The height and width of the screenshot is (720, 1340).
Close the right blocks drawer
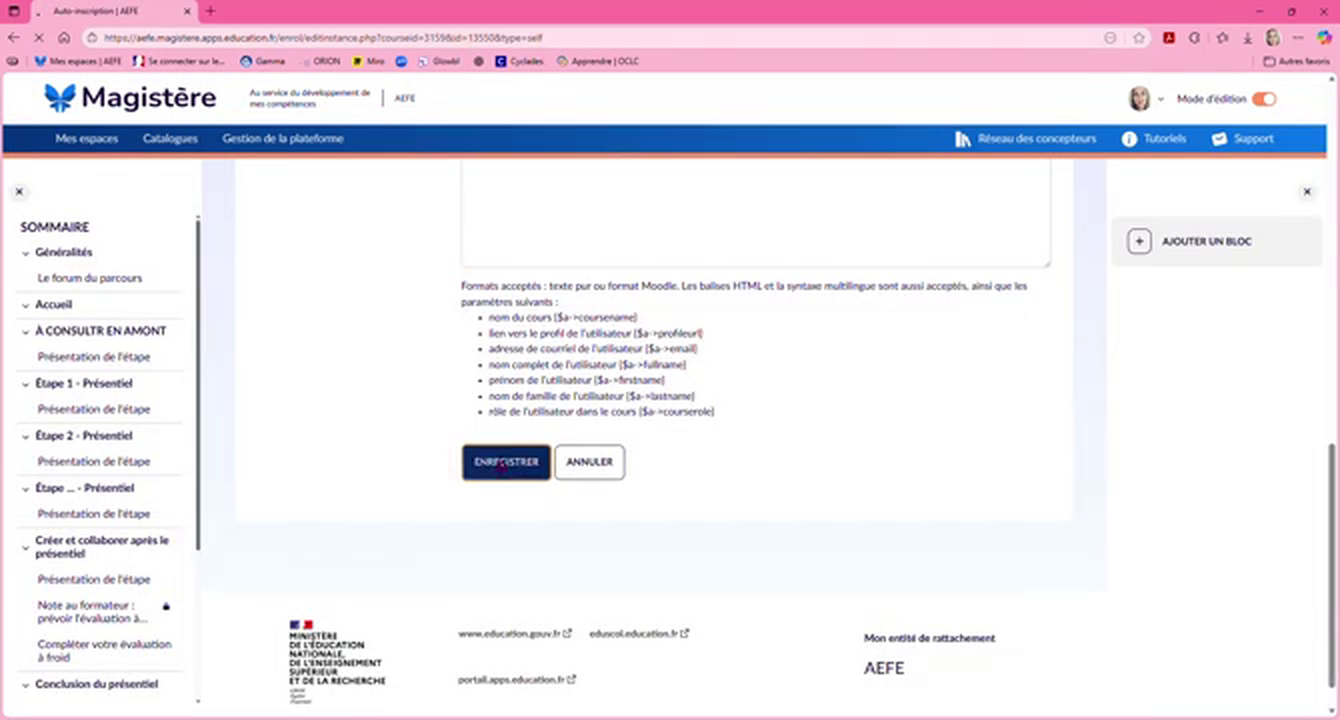[x=1307, y=192]
